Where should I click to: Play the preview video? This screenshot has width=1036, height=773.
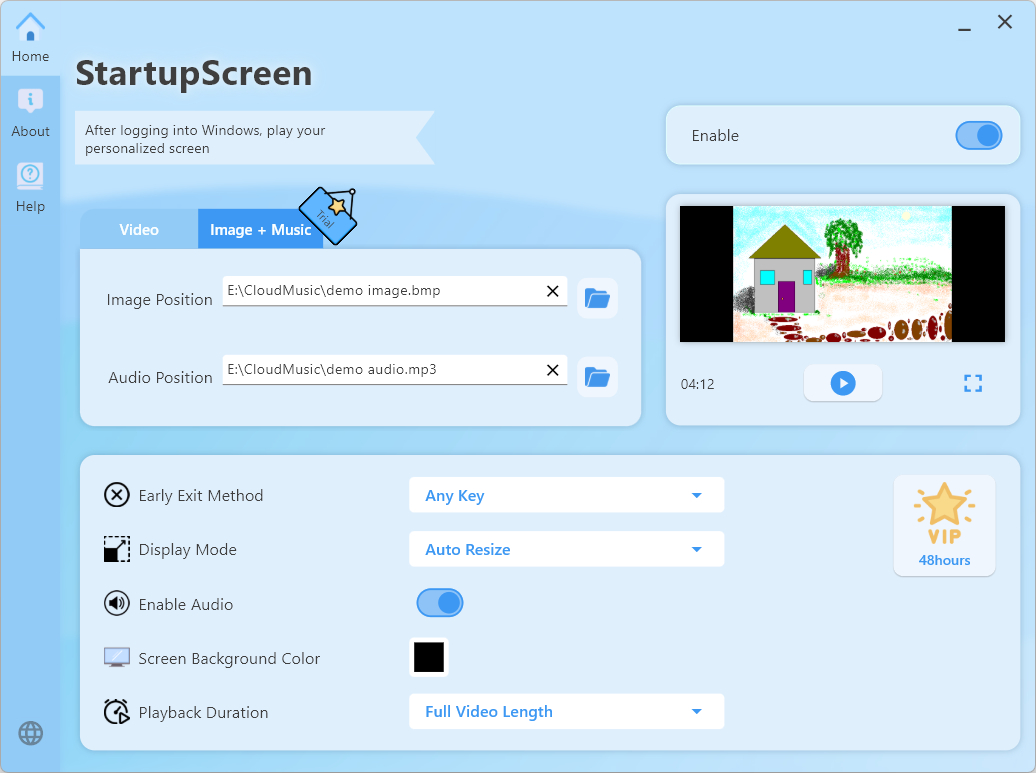point(843,383)
